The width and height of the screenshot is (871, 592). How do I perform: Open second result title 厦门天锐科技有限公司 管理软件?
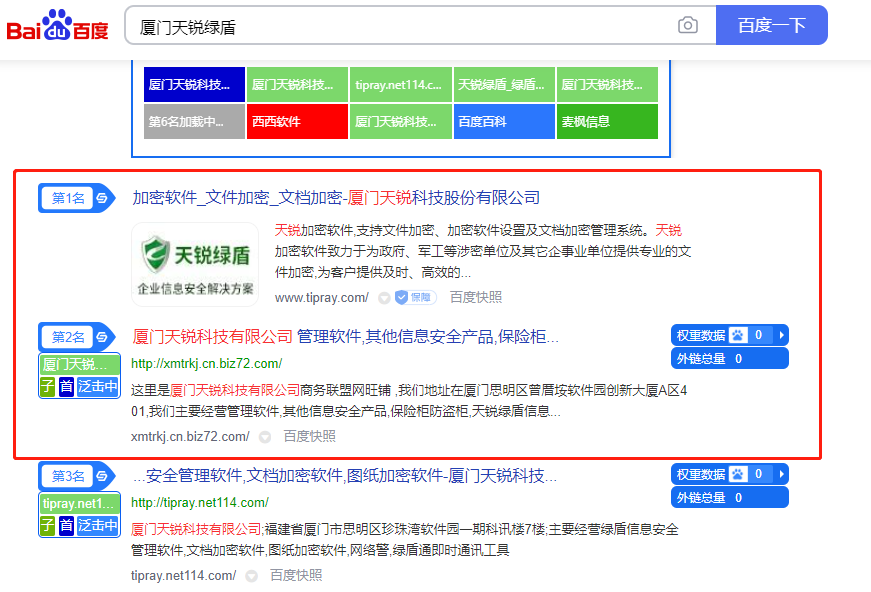click(346, 337)
